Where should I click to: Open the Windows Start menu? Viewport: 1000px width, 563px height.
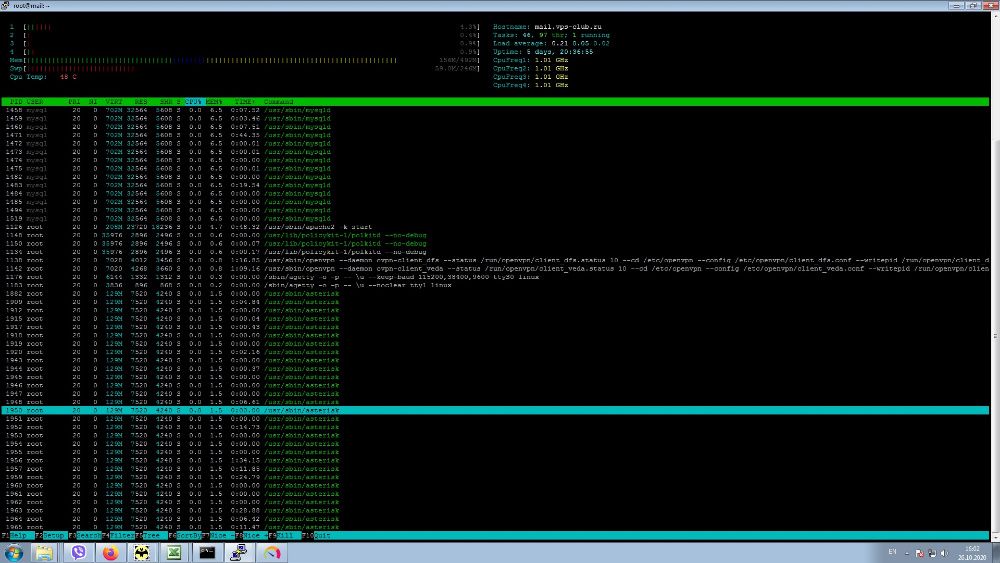pyautogui.click(x=13, y=552)
